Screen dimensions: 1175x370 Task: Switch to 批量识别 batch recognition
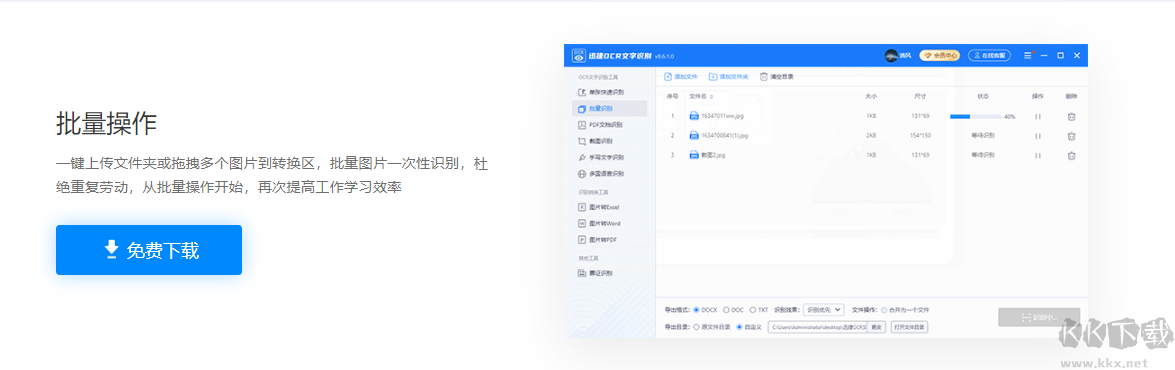click(x=609, y=109)
